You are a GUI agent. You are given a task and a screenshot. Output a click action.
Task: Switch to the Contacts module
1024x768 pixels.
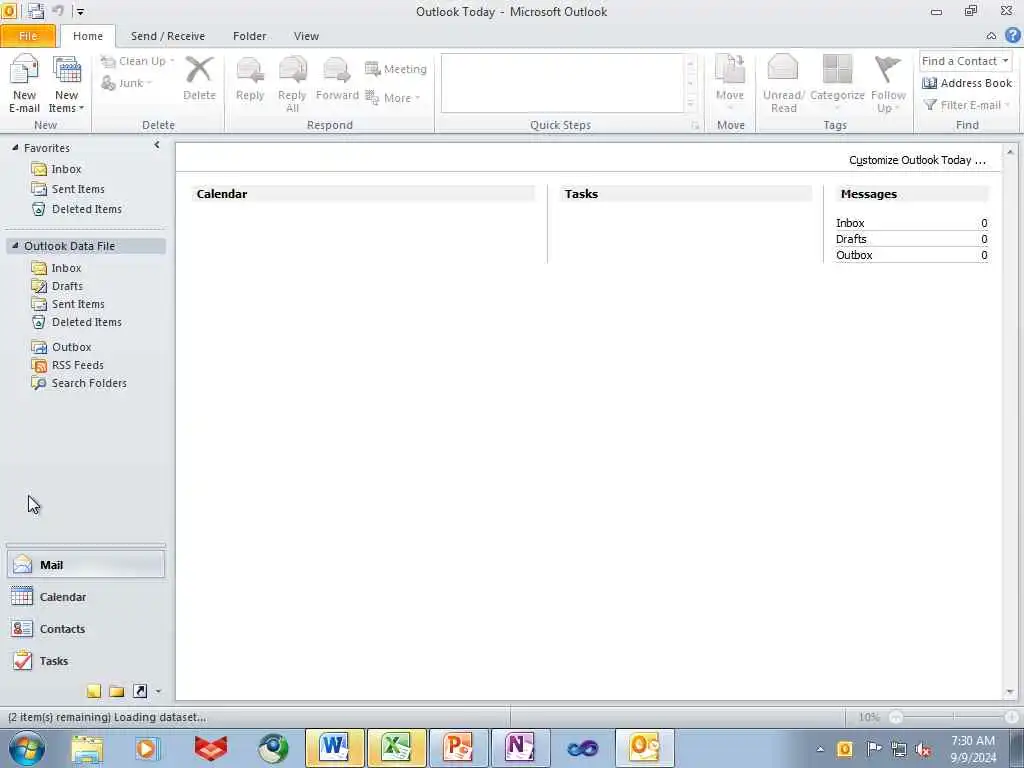tap(86, 628)
